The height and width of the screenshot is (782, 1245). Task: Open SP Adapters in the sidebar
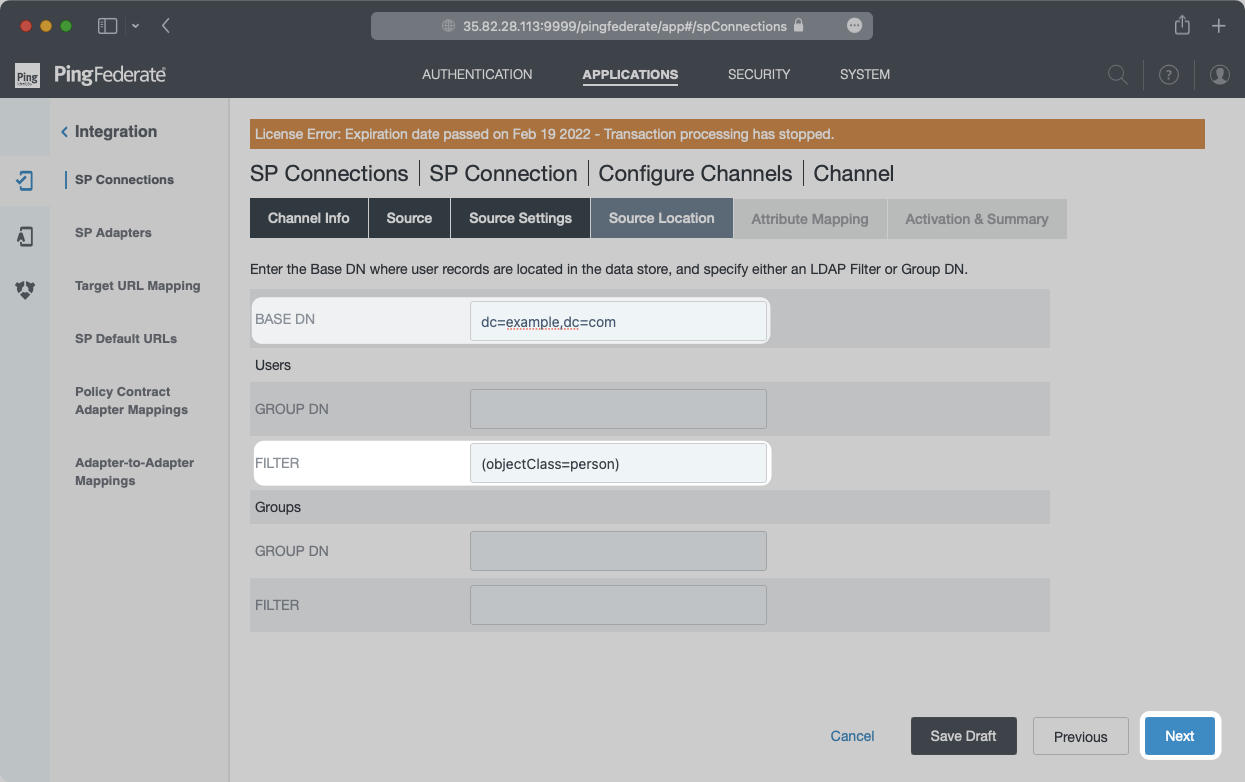coord(113,233)
